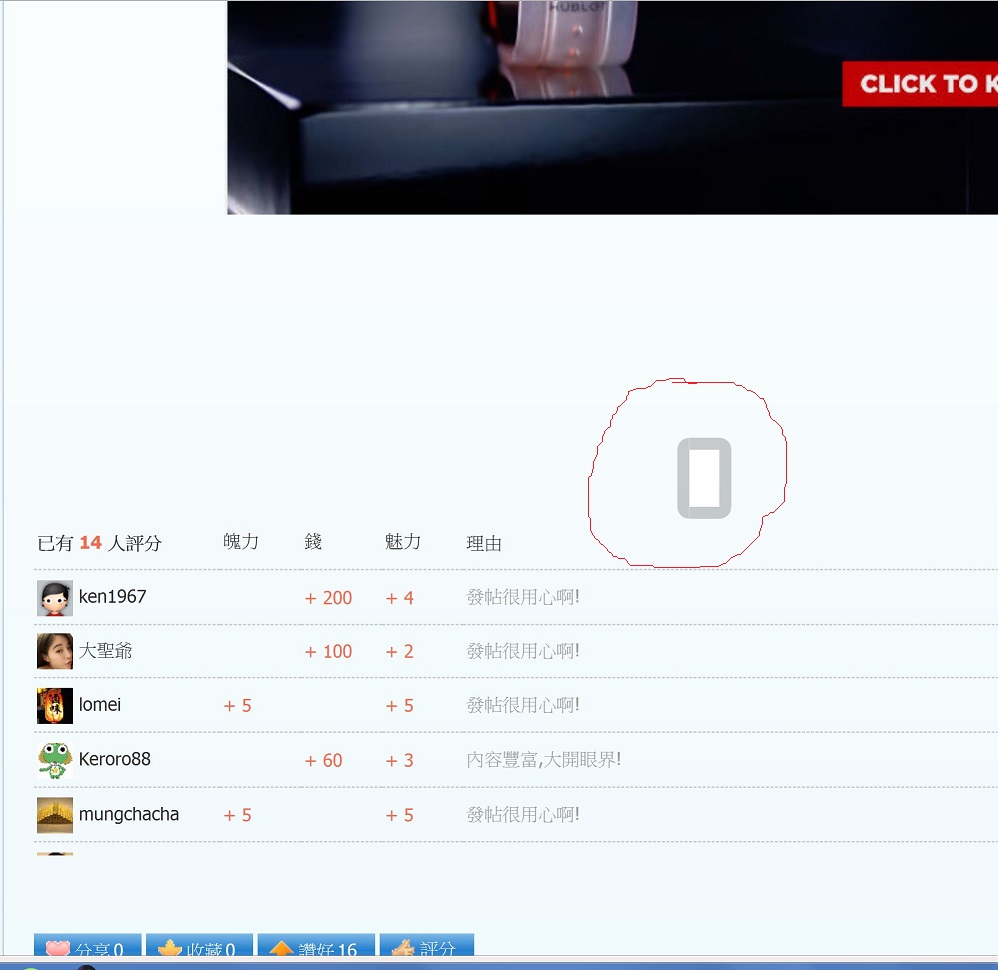
Task: Click the gray rectangle inside the red circle
Action: pyautogui.click(x=704, y=478)
